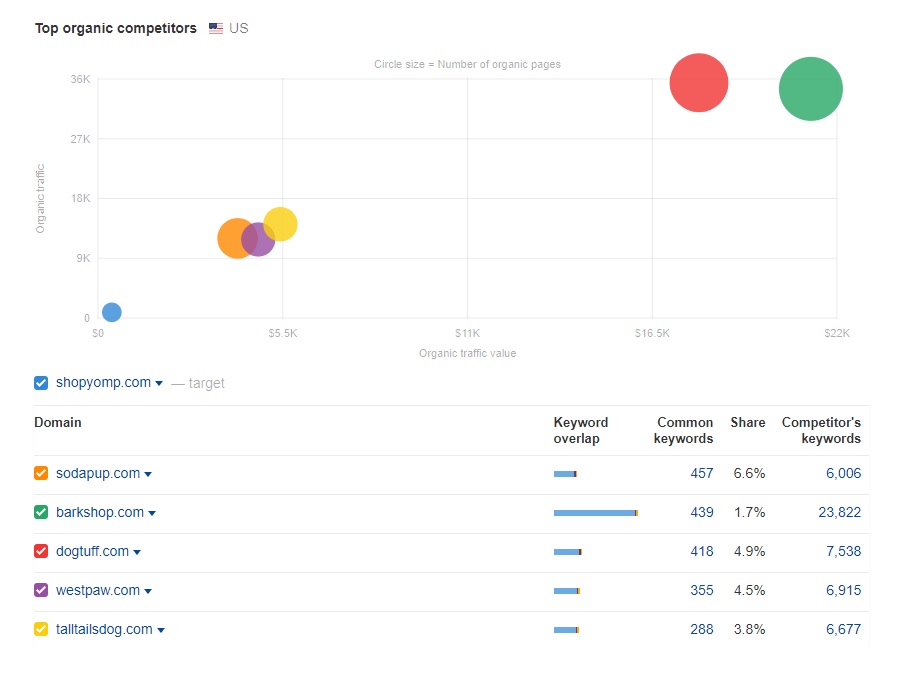This screenshot has width=902, height=673.
Task: Sort by Competitor's keywords column header
Action: coord(821,430)
